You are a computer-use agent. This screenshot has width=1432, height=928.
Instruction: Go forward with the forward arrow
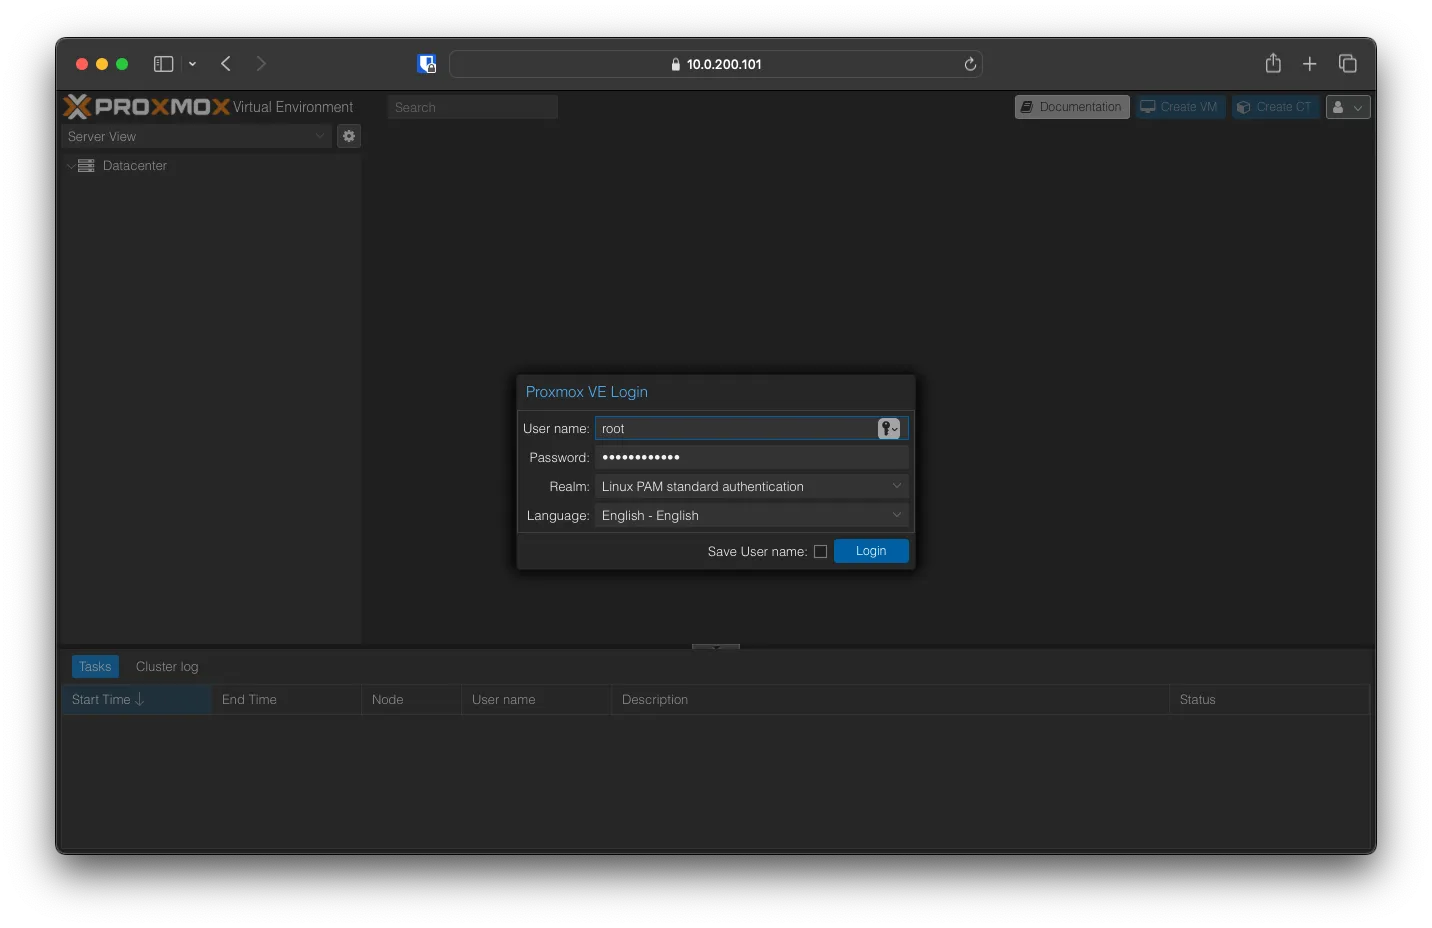click(261, 64)
